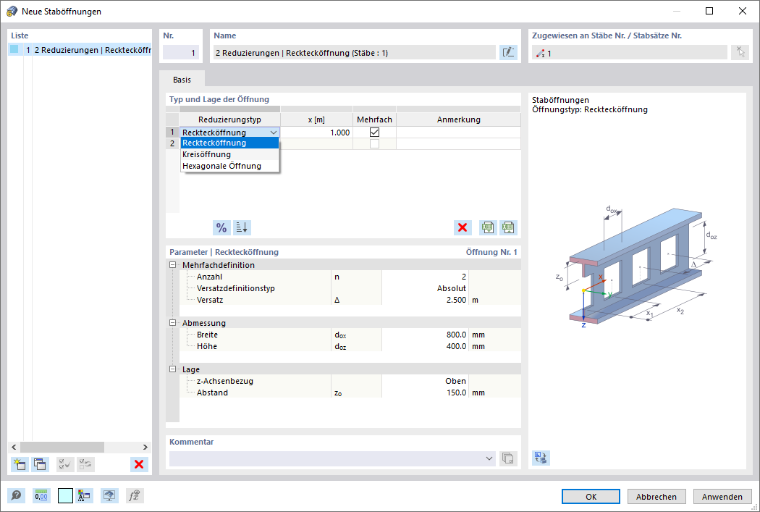Tick Mehrfach checkbox in row 2
The image size is (760, 512).
pyautogui.click(x=374, y=144)
